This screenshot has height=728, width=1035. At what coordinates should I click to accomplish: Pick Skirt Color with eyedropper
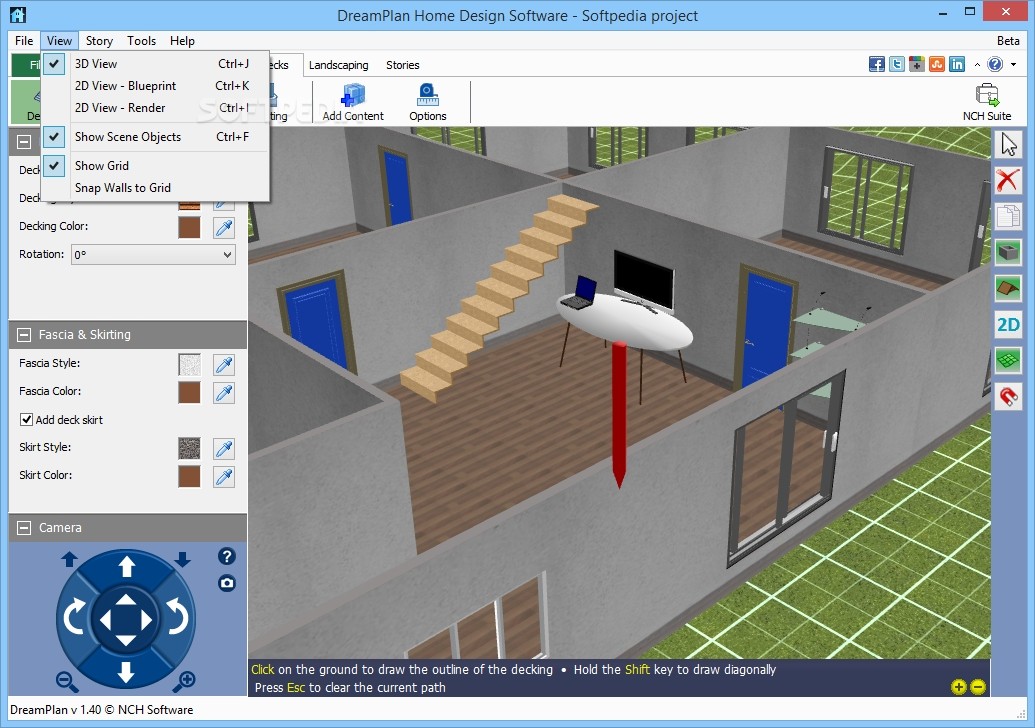coord(224,476)
